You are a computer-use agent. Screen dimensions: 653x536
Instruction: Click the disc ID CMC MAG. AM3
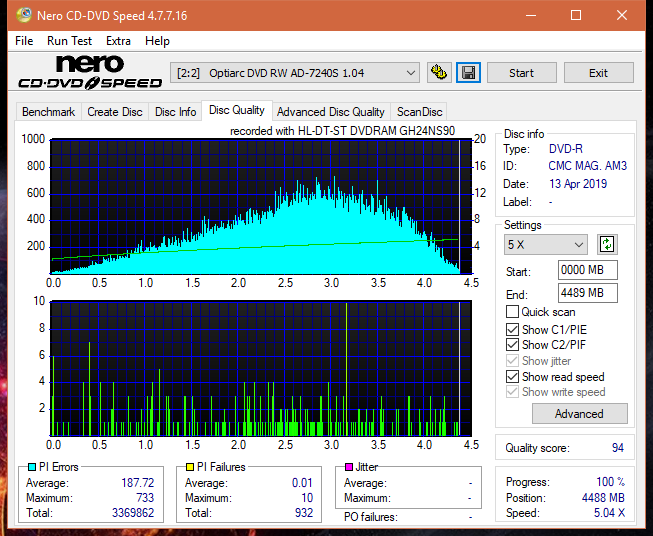click(x=587, y=166)
